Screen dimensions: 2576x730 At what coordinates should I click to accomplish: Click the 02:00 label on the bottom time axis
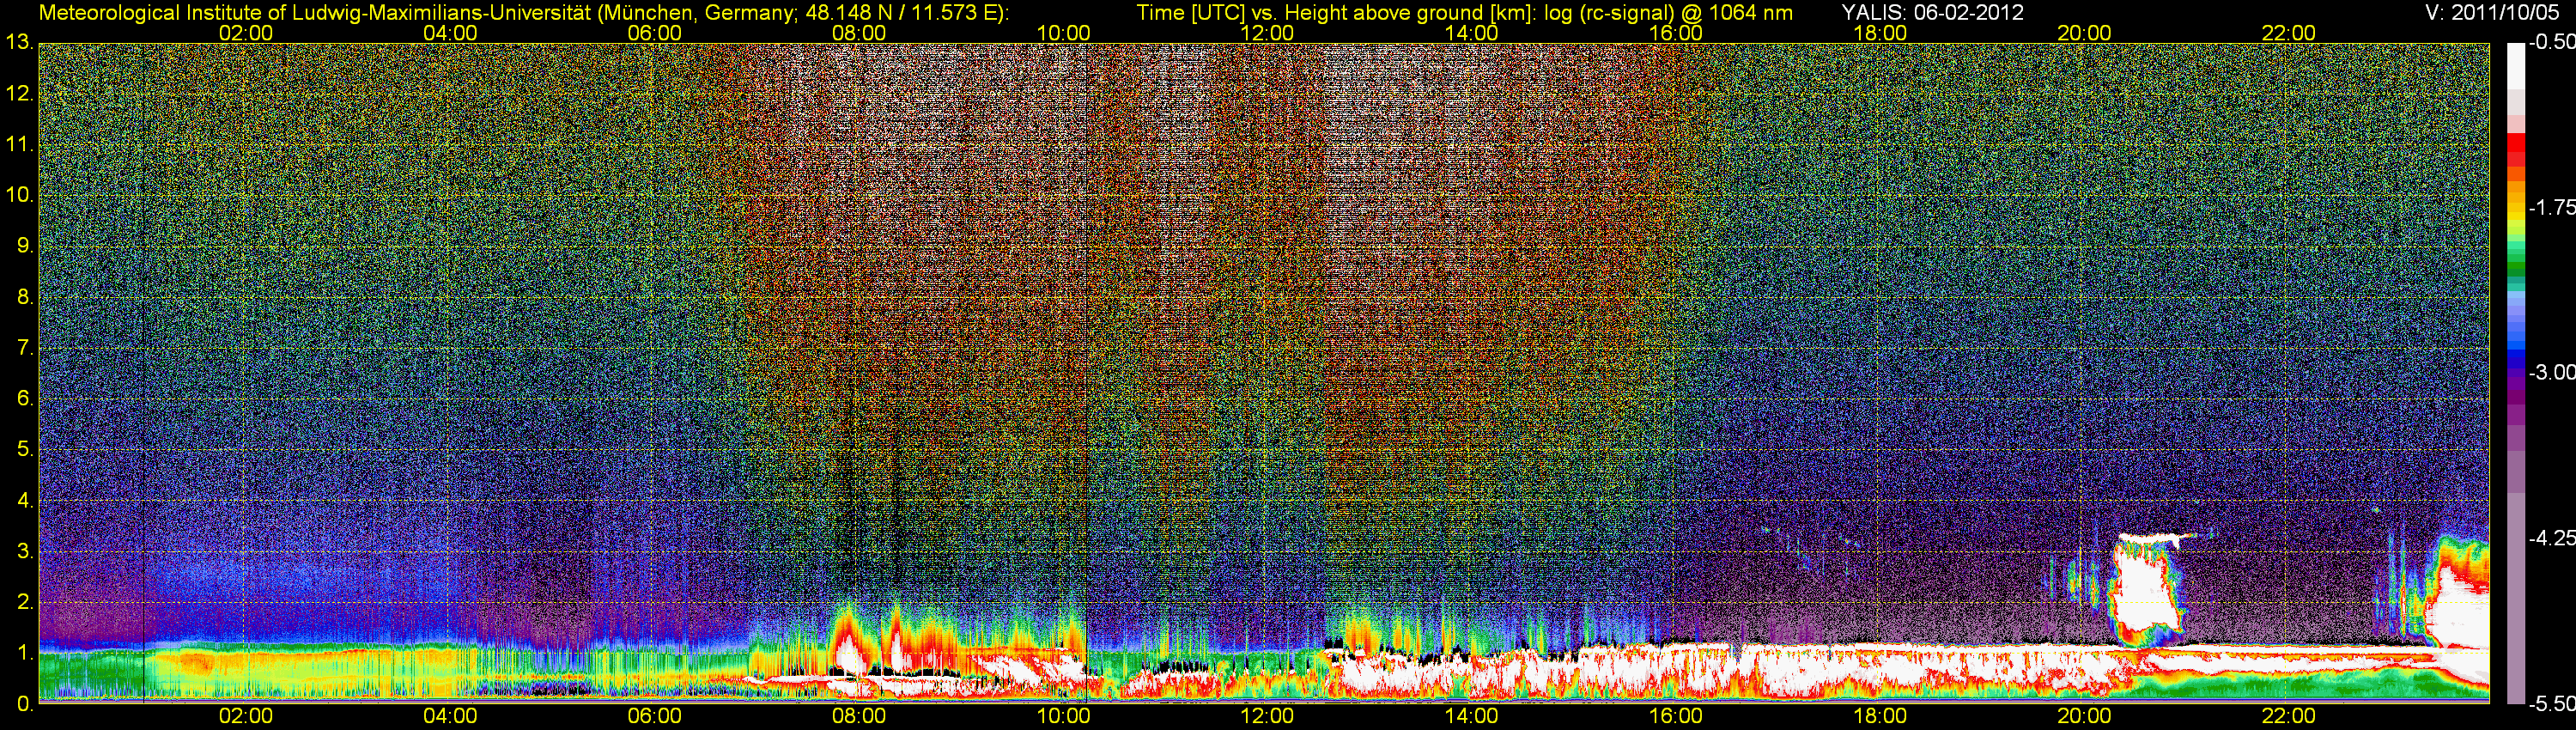[x=246, y=716]
